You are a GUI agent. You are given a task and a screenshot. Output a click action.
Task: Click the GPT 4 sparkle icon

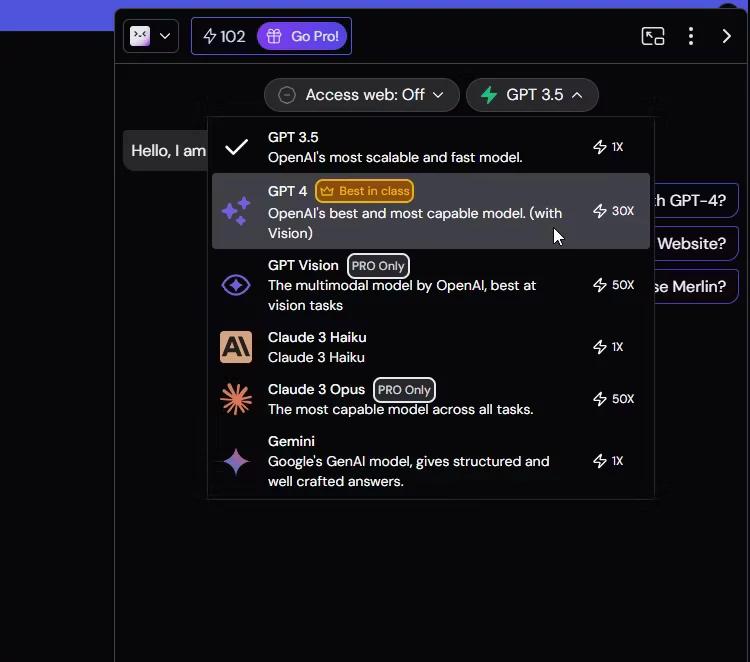[236, 211]
